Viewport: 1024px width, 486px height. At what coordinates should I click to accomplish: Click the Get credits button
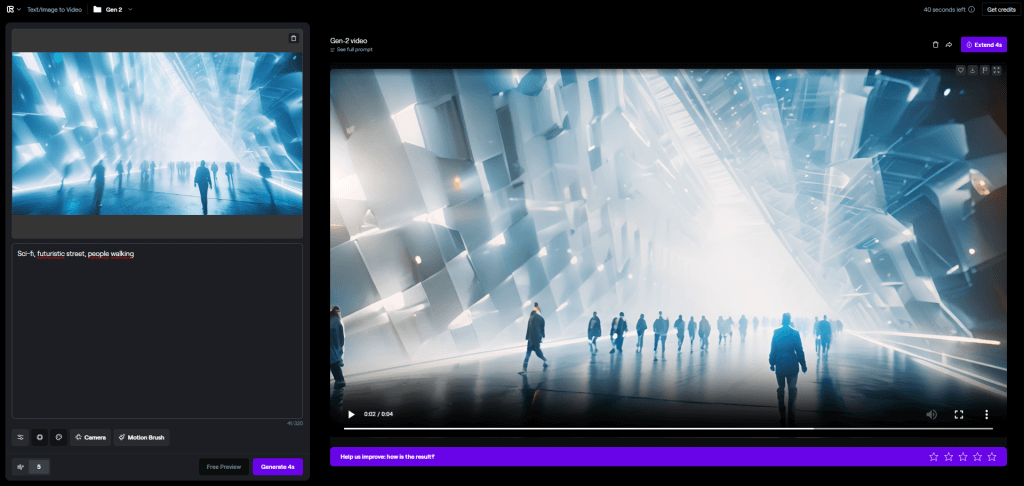click(x=1000, y=9)
